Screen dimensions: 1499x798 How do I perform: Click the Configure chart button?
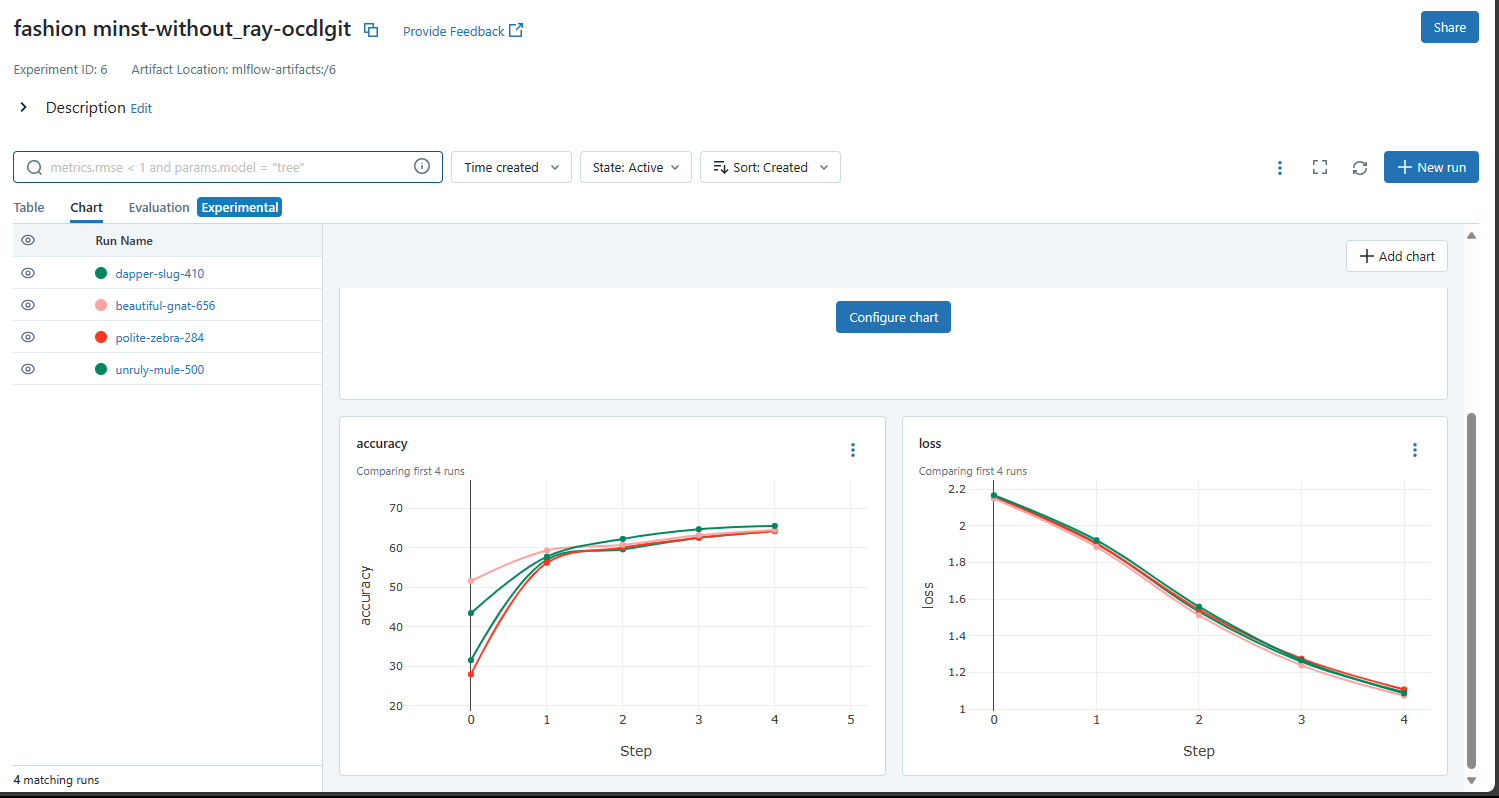(x=893, y=317)
